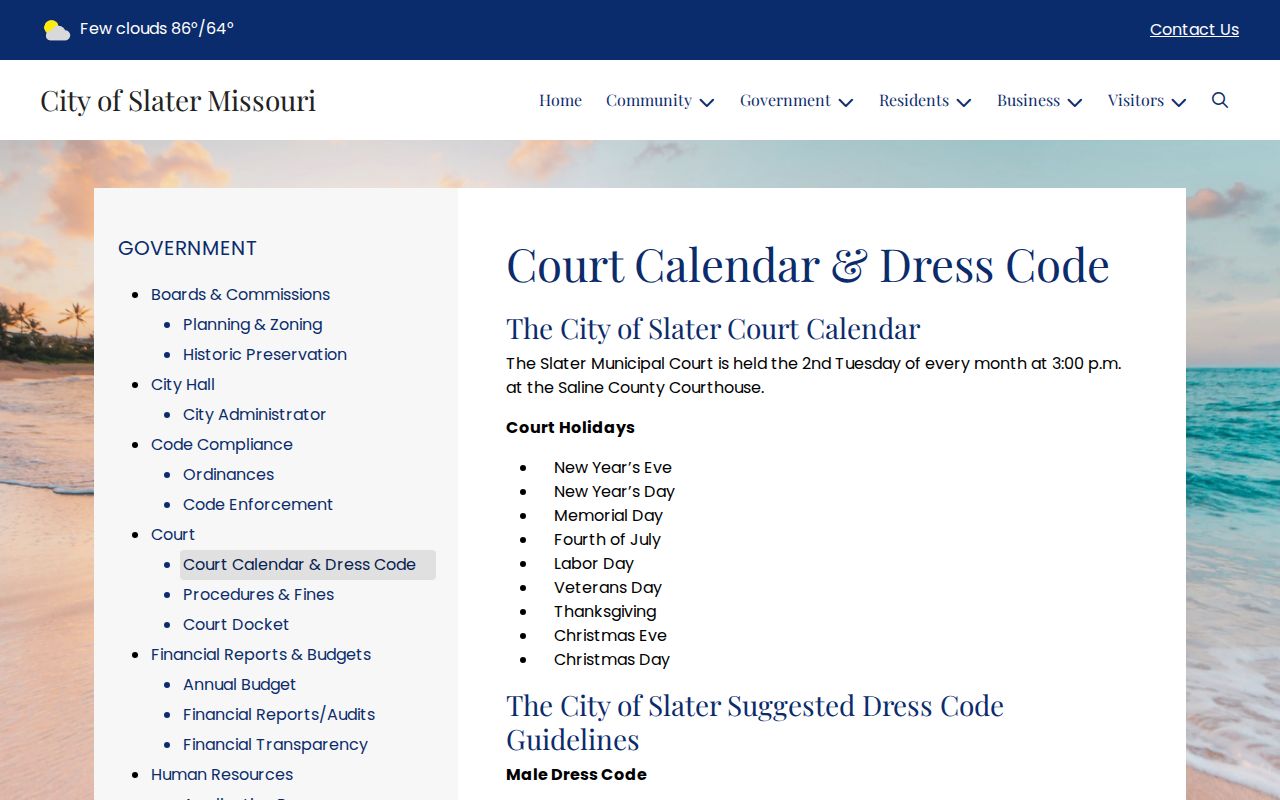This screenshot has height=800, width=1280.
Task: Open Code Compliance in sidebar
Action: coord(222,444)
